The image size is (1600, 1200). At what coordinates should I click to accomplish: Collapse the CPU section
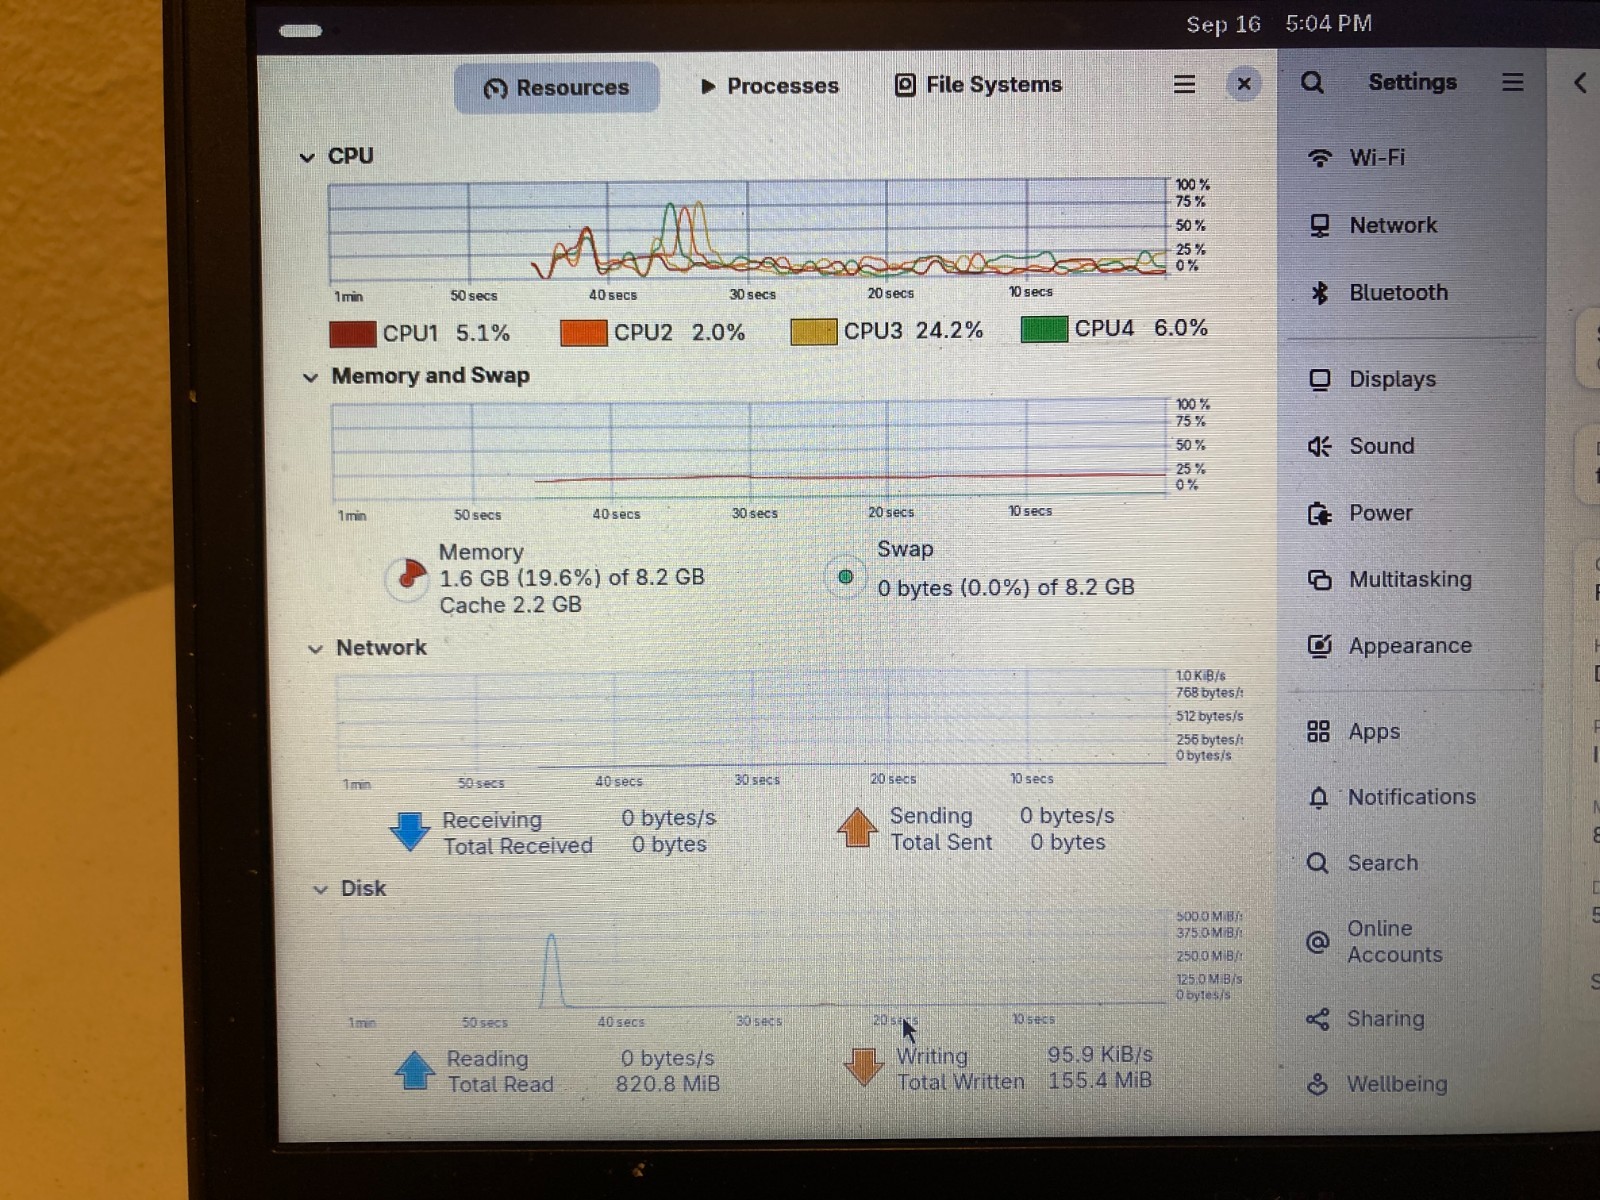click(307, 157)
